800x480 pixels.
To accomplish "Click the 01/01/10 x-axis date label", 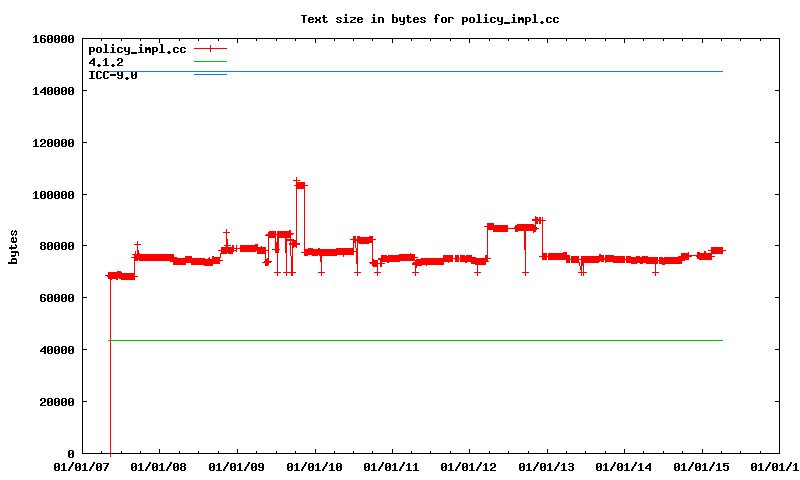I will click(315, 467).
